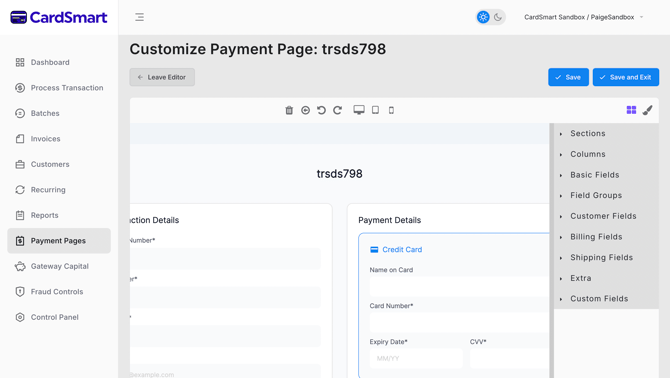This screenshot has height=378, width=670.
Task: Open Gateway Capital
Action: (x=59, y=266)
